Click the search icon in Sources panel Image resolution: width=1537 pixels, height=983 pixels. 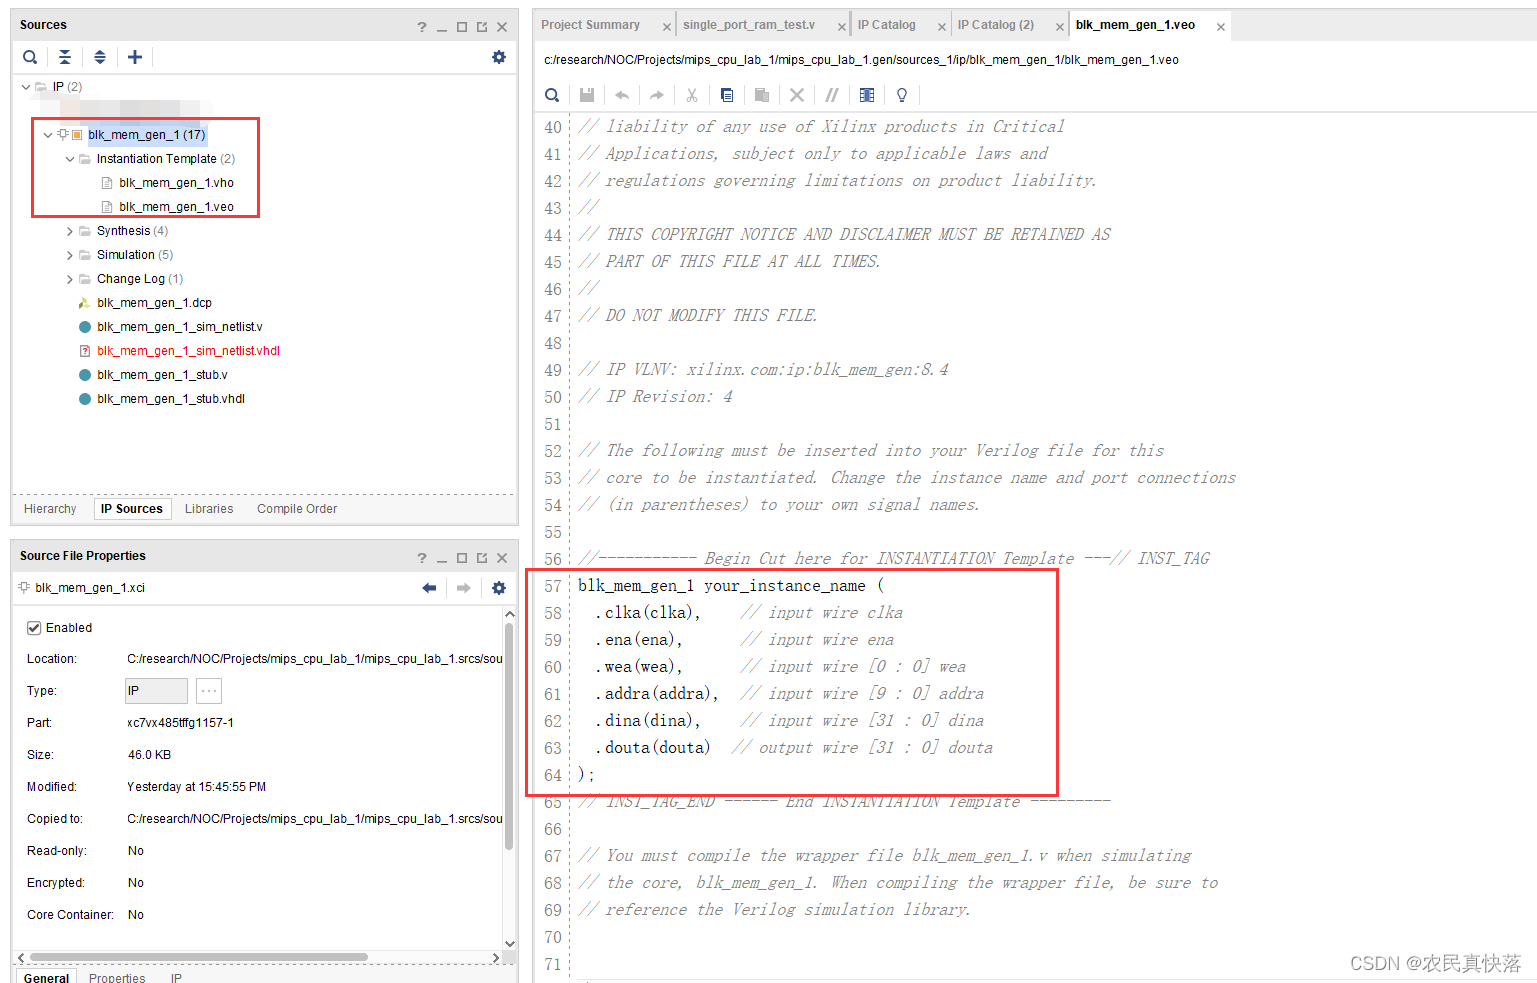pyautogui.click(x=30, y=58)
